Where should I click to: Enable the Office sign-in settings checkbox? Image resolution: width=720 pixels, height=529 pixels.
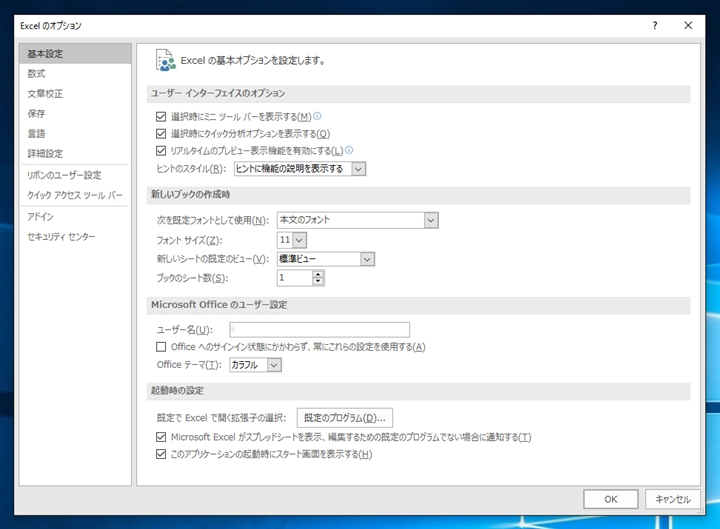coord(161,347)
